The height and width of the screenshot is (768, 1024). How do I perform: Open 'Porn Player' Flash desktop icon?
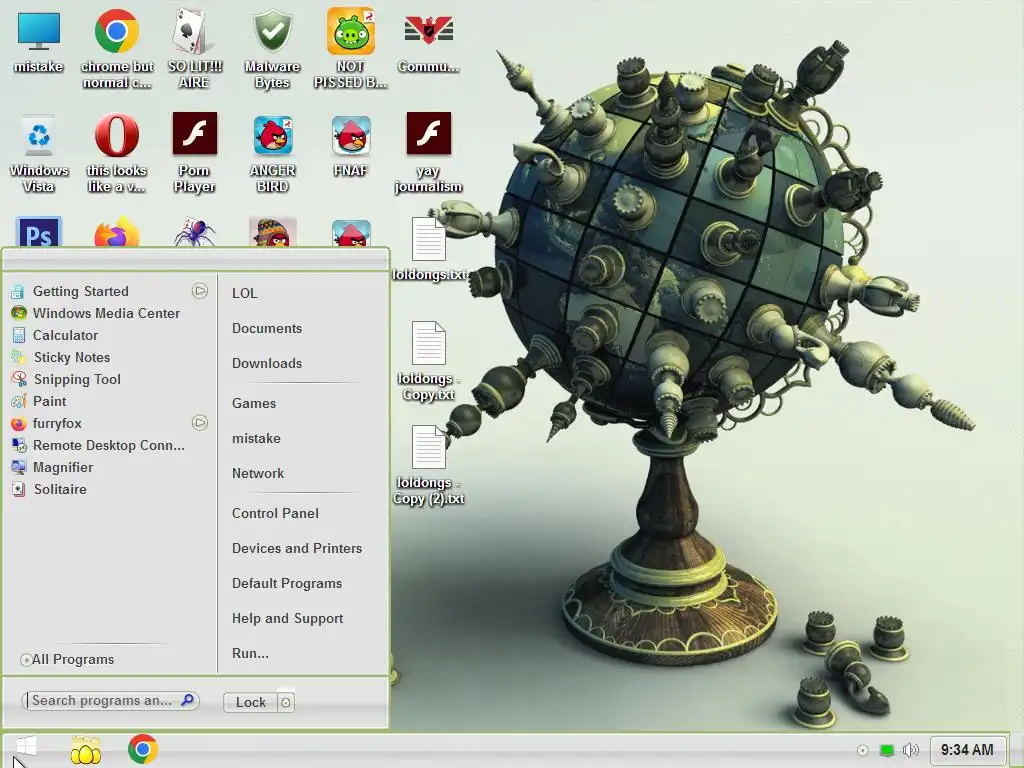[194, 153]
